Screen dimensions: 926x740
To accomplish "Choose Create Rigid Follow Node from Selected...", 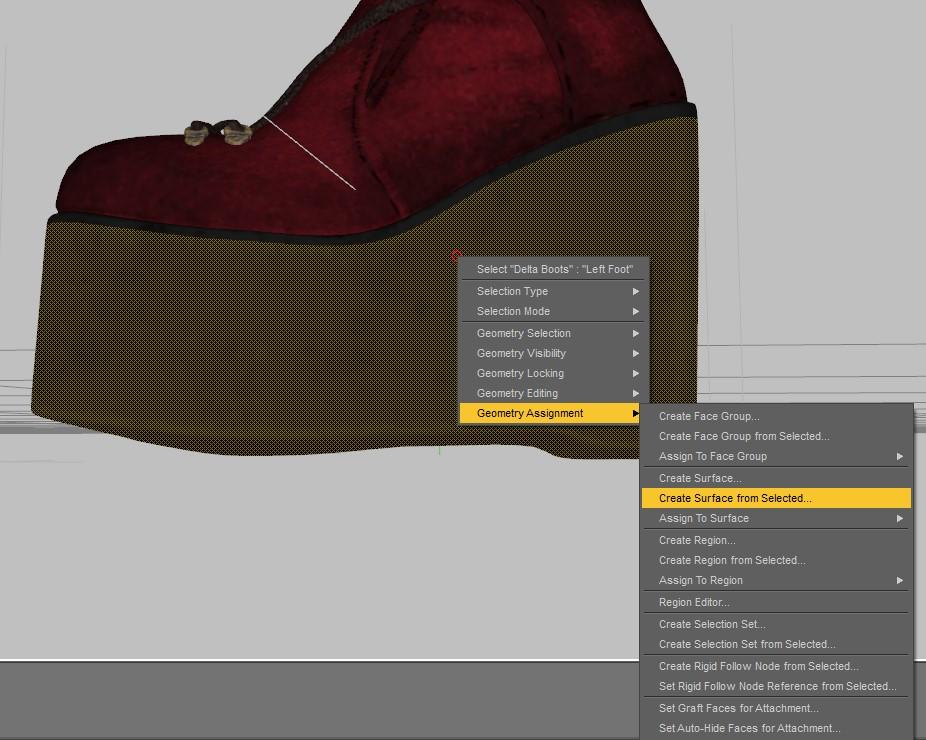I will coord(758,666).
